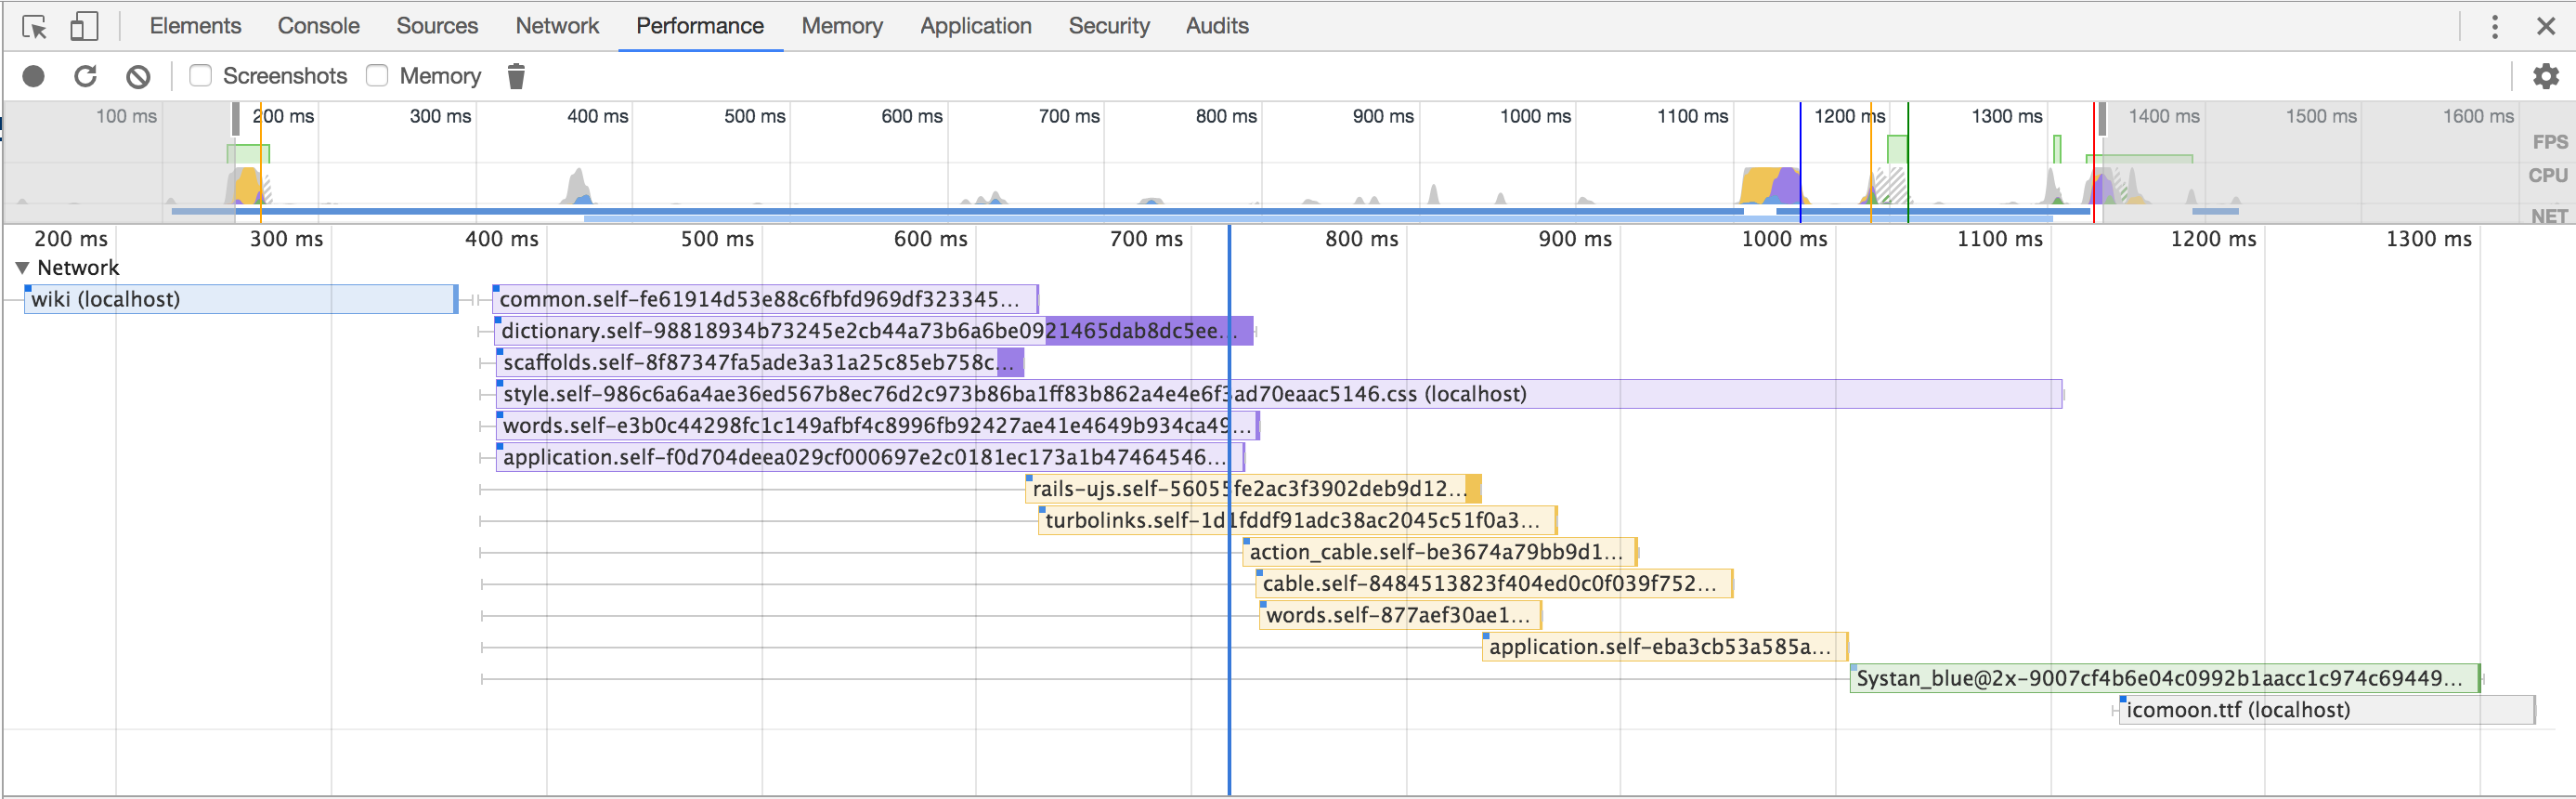The image size is (2576, 799).
Task: Go to the Application tab
Action: coord(975,26)
